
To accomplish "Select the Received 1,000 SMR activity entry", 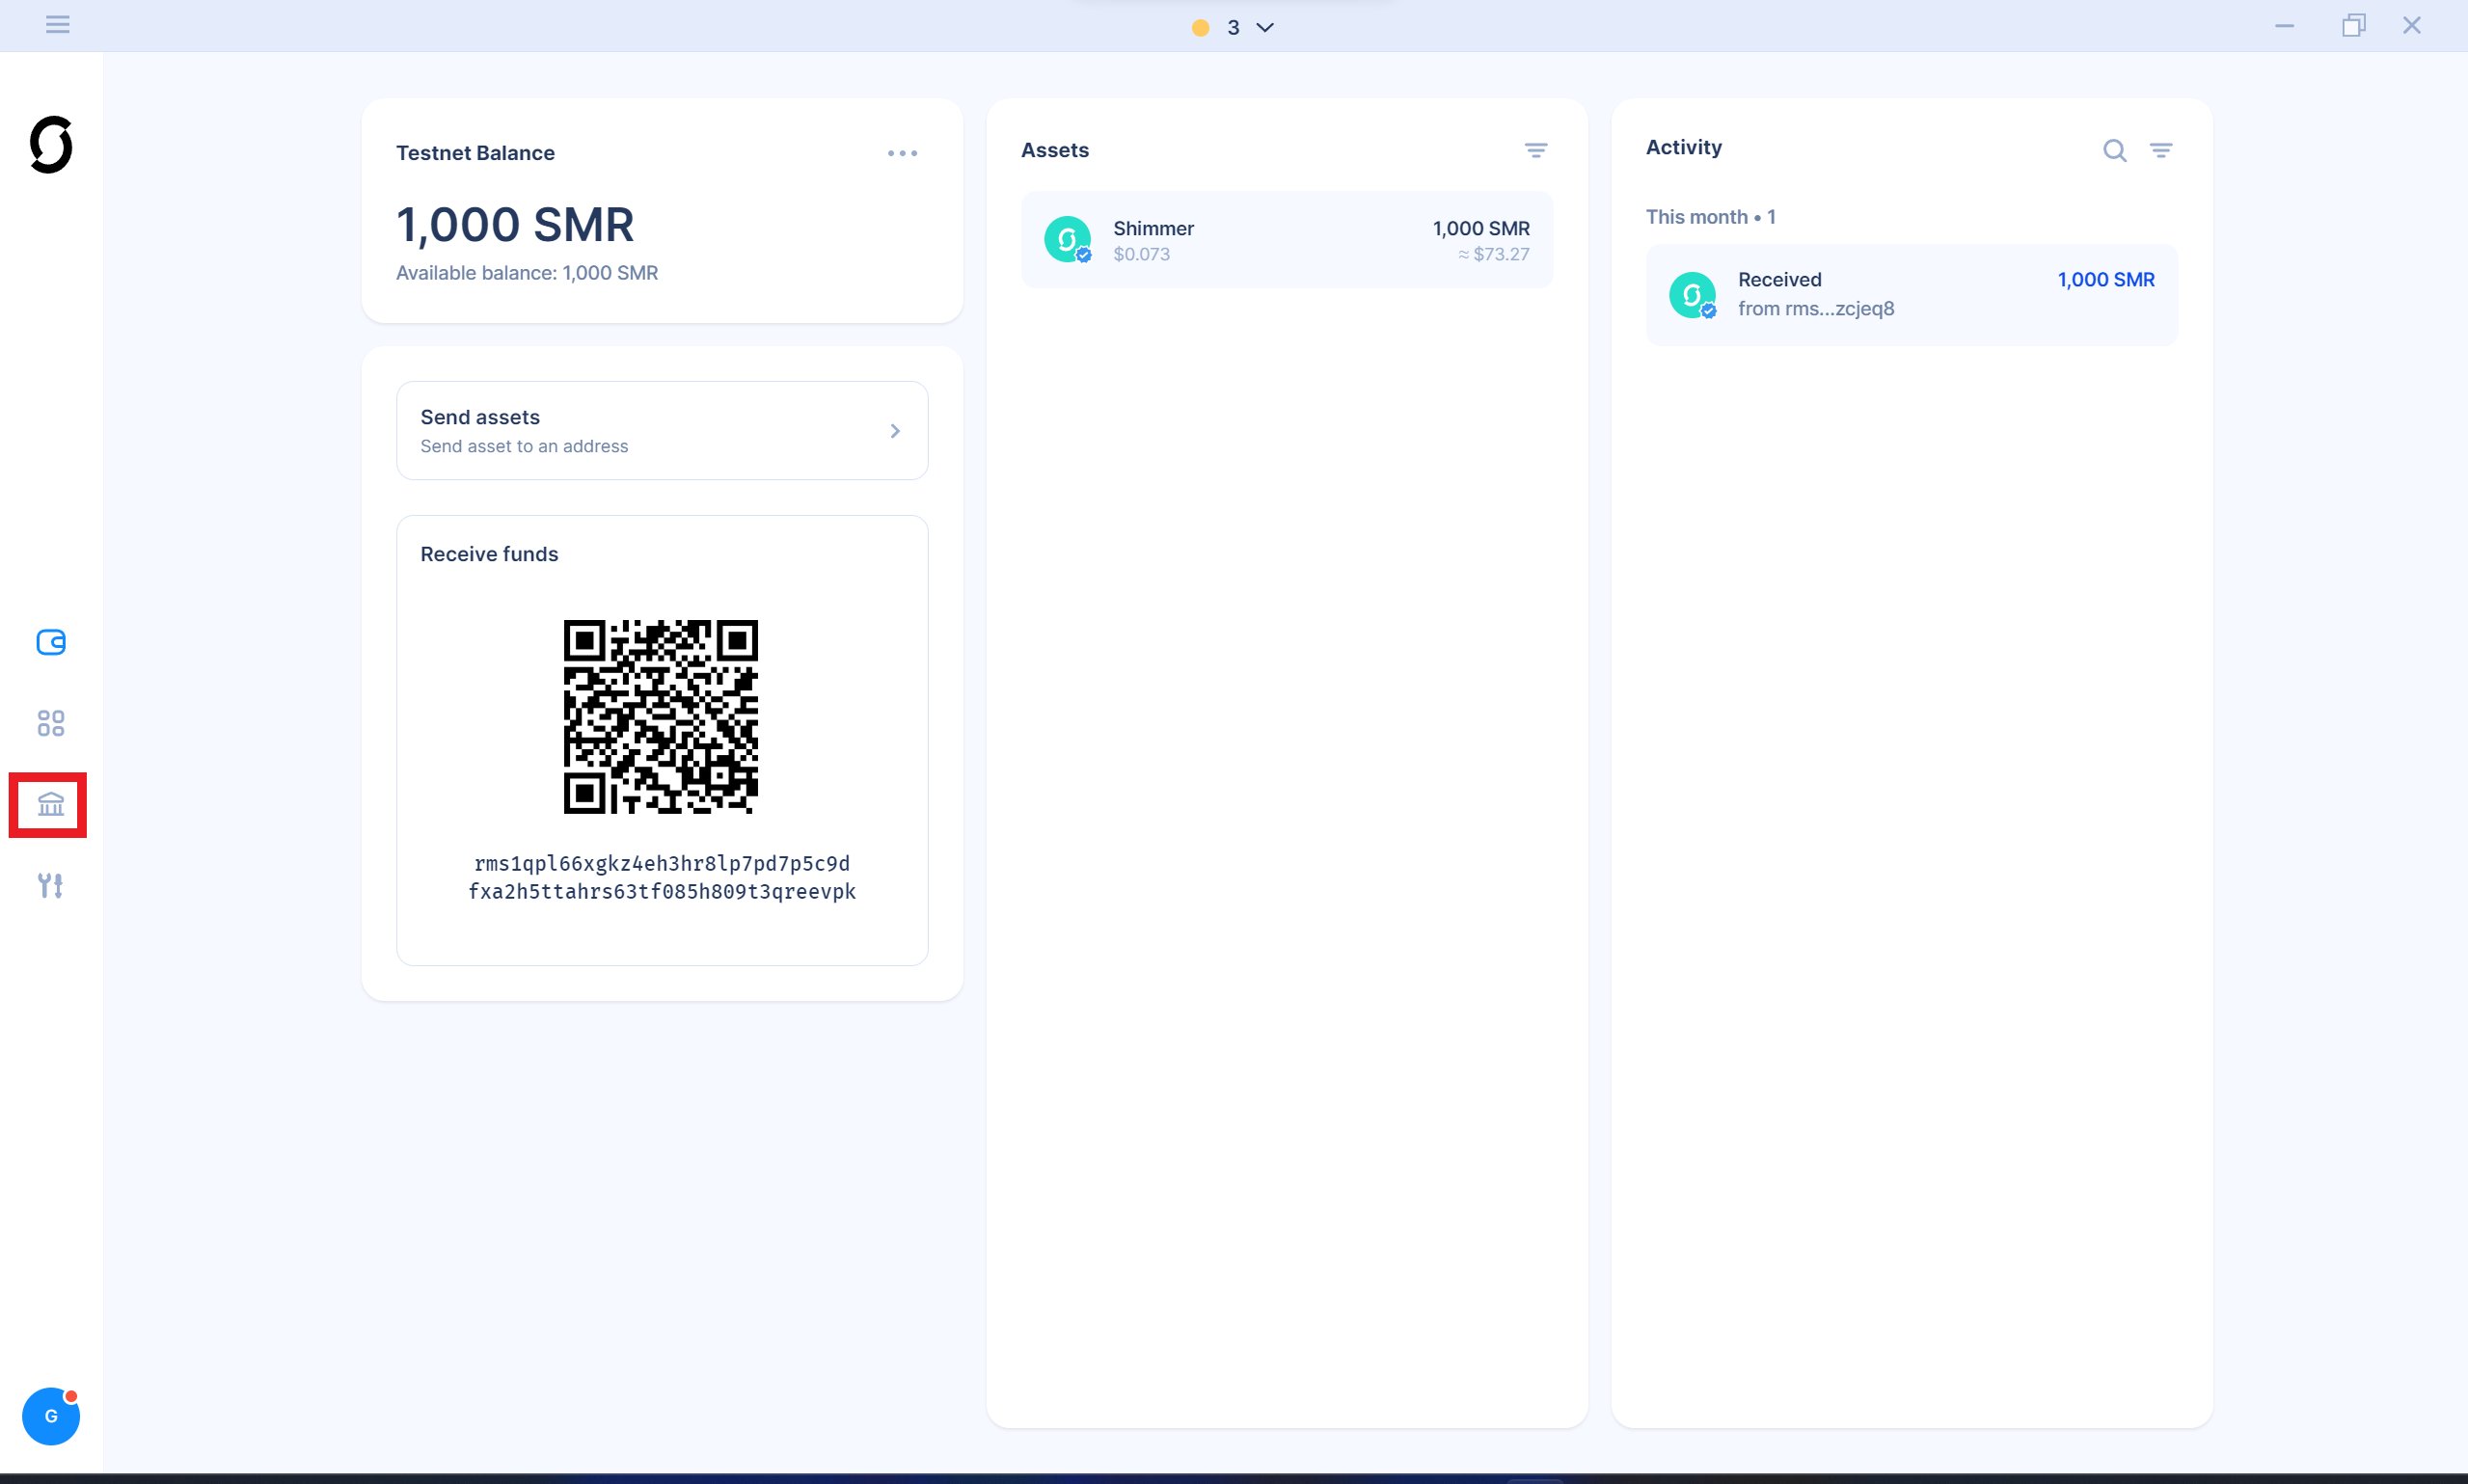I will click(x=1910, y=294).
